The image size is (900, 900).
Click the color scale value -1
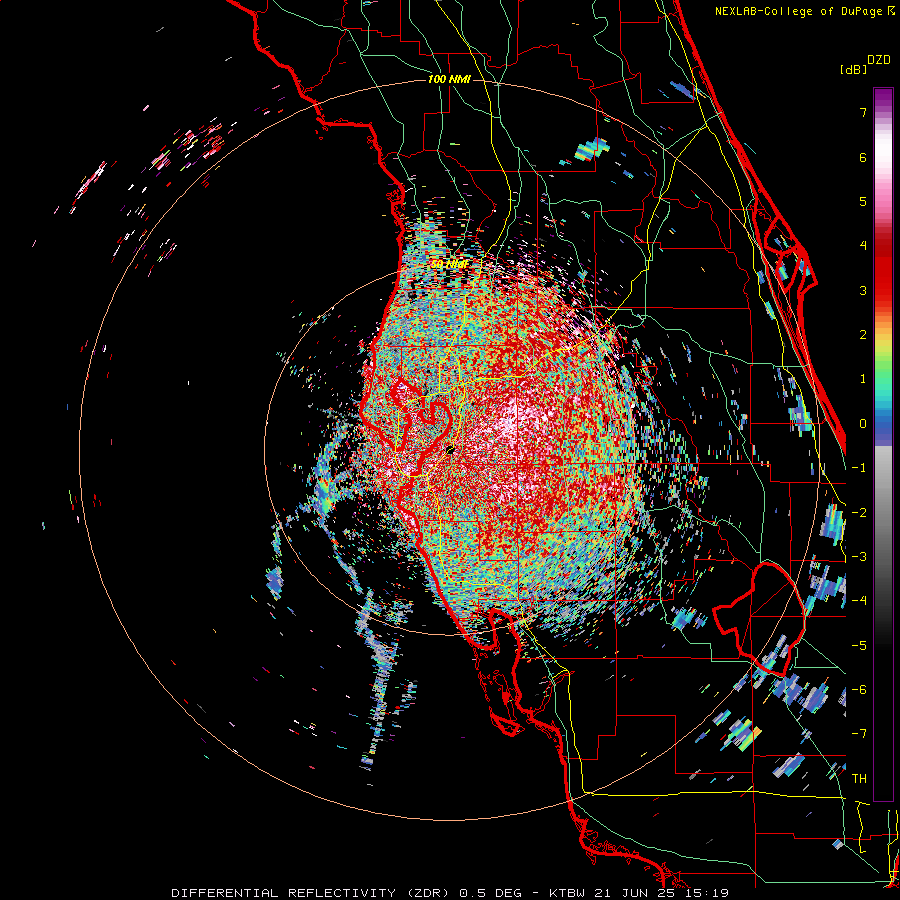tap(859, 468)
